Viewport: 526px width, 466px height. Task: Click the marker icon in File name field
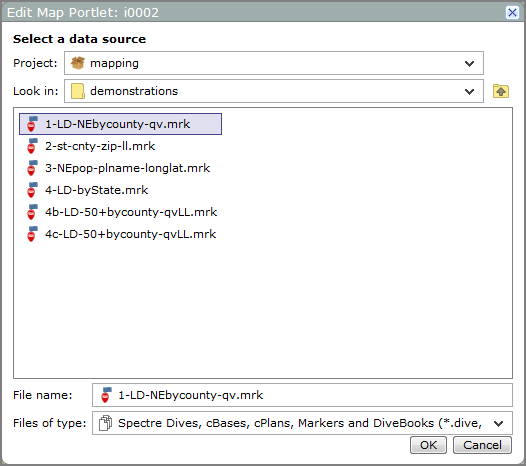[106, 395]
